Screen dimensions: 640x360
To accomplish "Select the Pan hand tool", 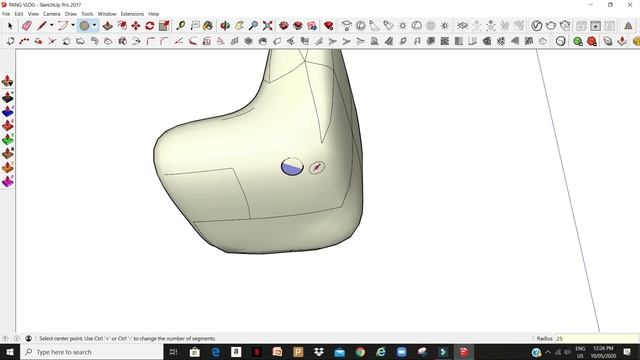I will pyautogui.click(x=239, y=26).
